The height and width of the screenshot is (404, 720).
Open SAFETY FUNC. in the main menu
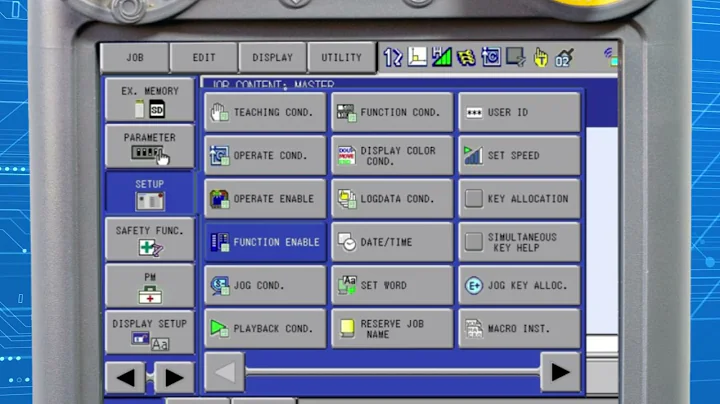(x=150, y=240)
